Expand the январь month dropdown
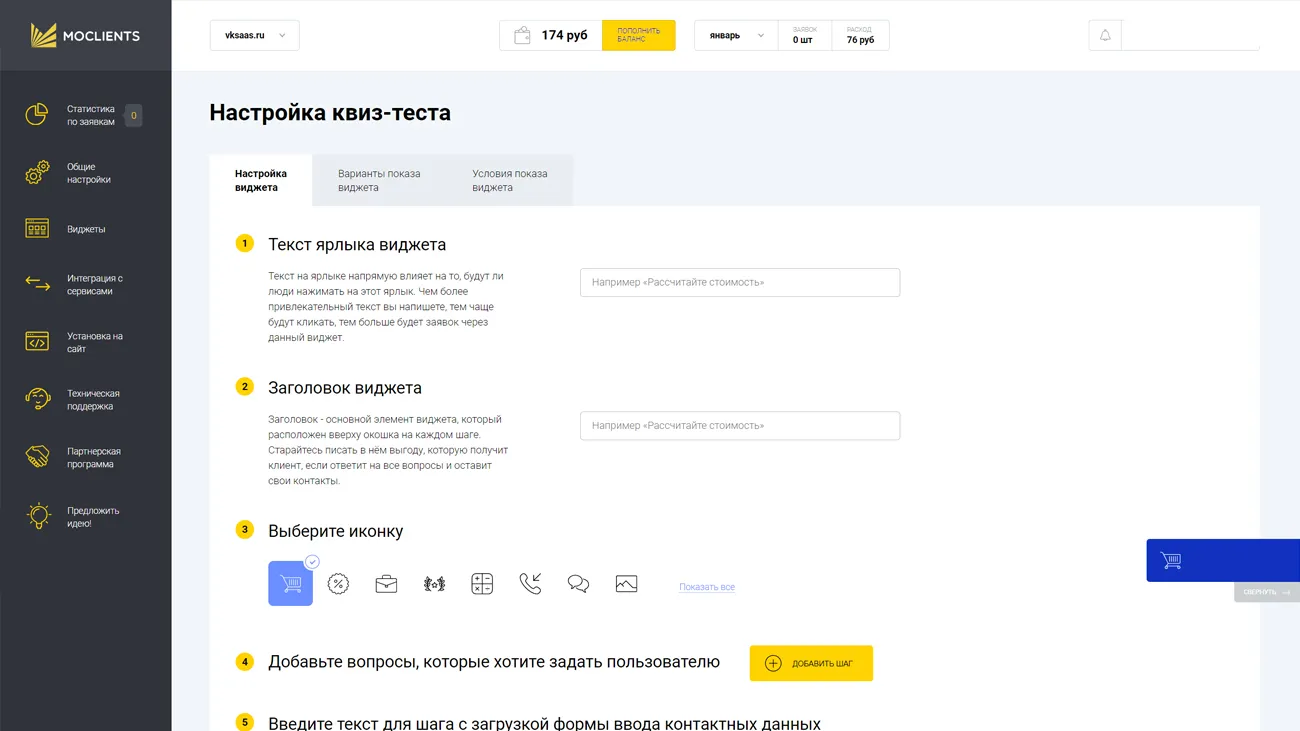 point(735,36)
